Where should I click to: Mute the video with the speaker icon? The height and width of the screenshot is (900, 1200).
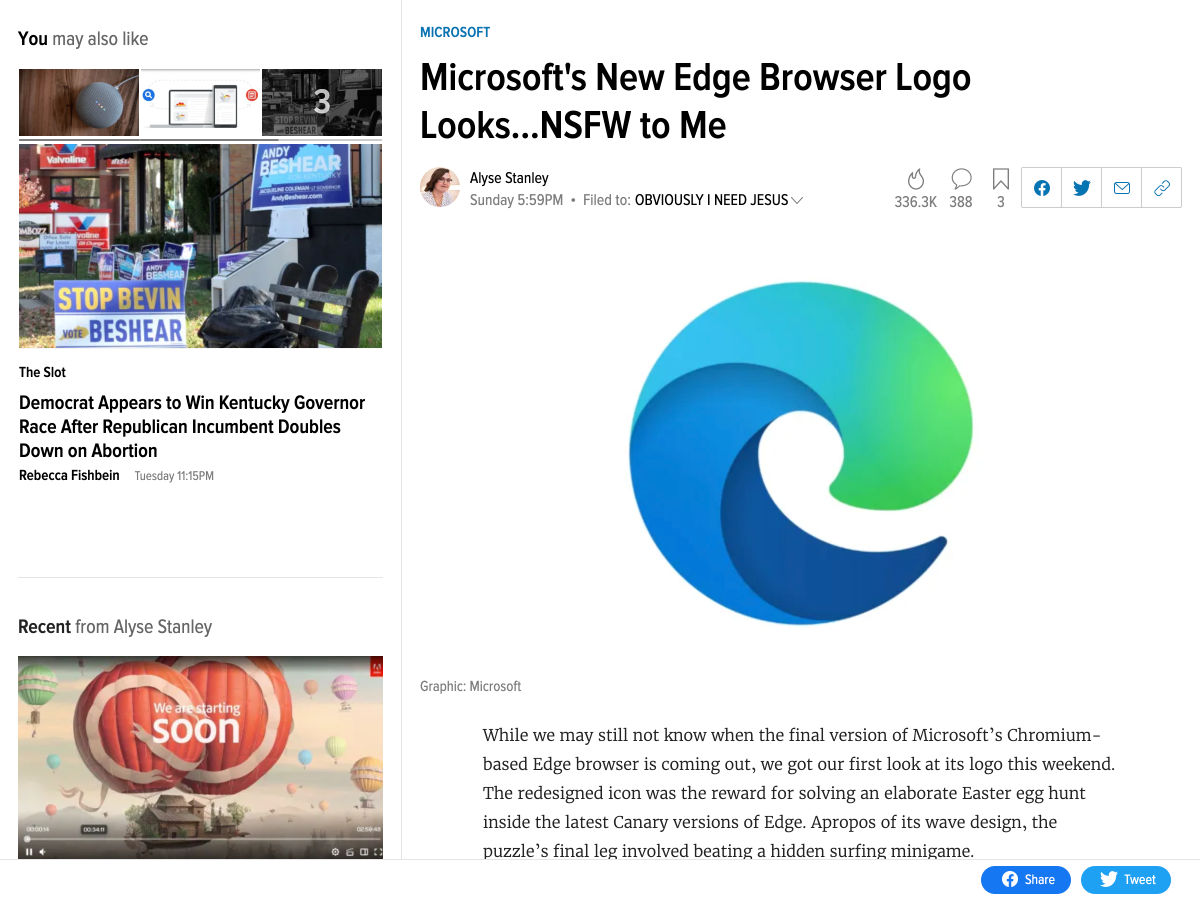point(43,852)
